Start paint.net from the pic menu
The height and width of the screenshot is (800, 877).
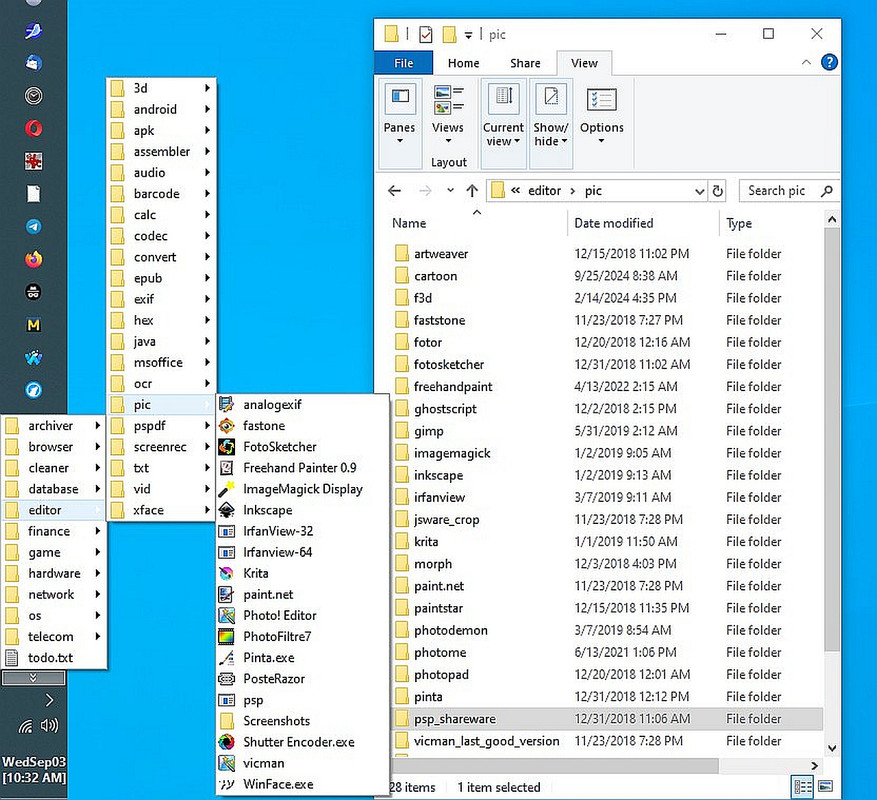click(x=303, y=594)
